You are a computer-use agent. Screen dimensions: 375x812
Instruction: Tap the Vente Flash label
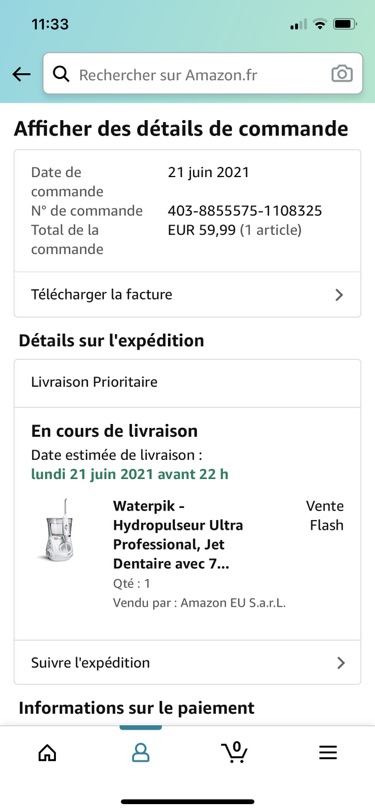(325, 515)
